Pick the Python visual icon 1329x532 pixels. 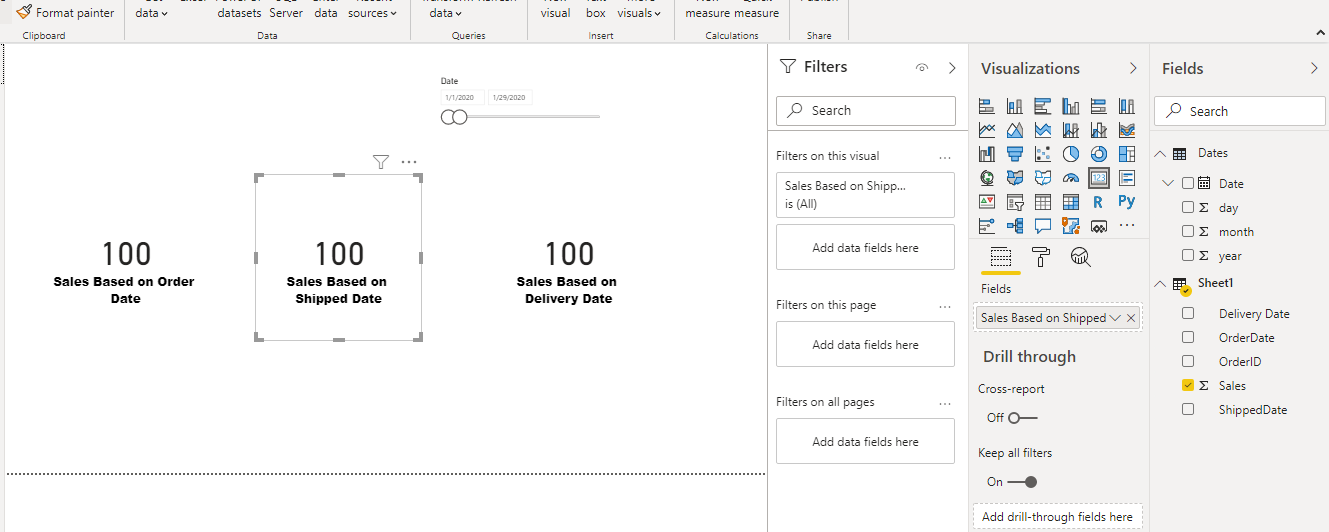point(1127,202)
